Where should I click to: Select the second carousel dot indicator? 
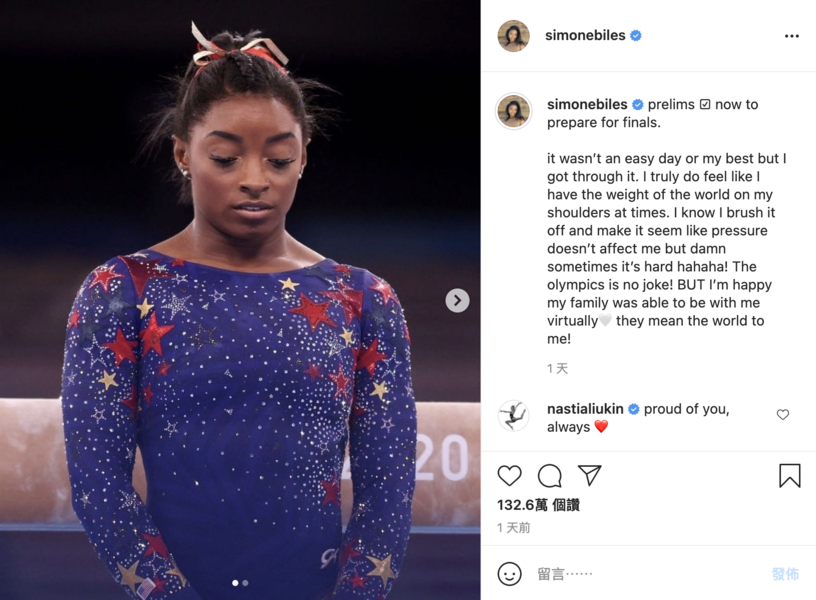[x=246, y=583]
